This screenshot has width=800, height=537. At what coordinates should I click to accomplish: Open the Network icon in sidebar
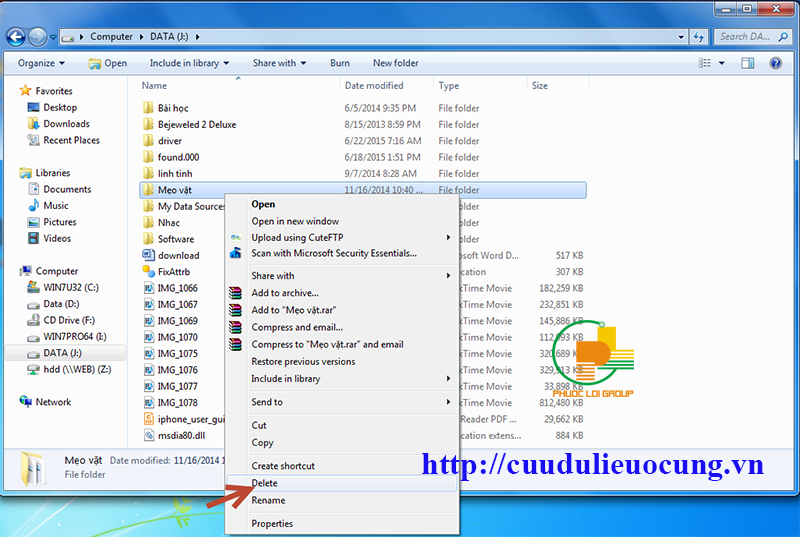[26, 402]
